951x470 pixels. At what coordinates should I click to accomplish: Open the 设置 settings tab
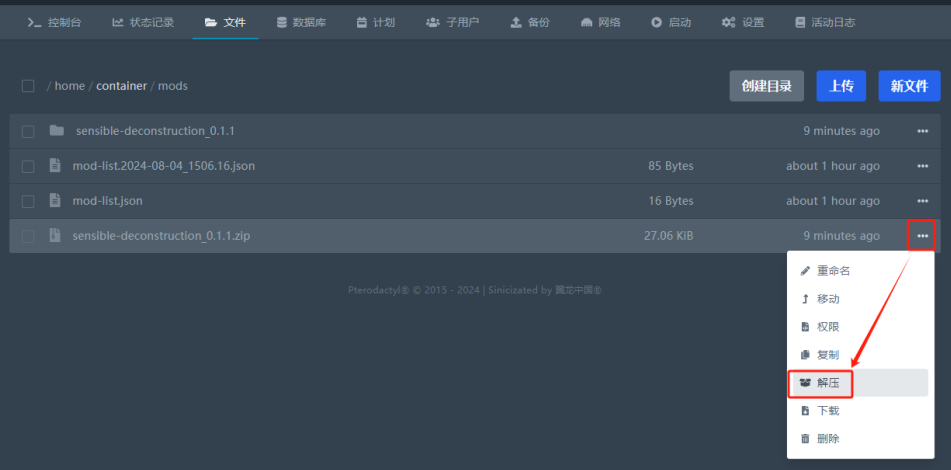(x=743, y=22)
